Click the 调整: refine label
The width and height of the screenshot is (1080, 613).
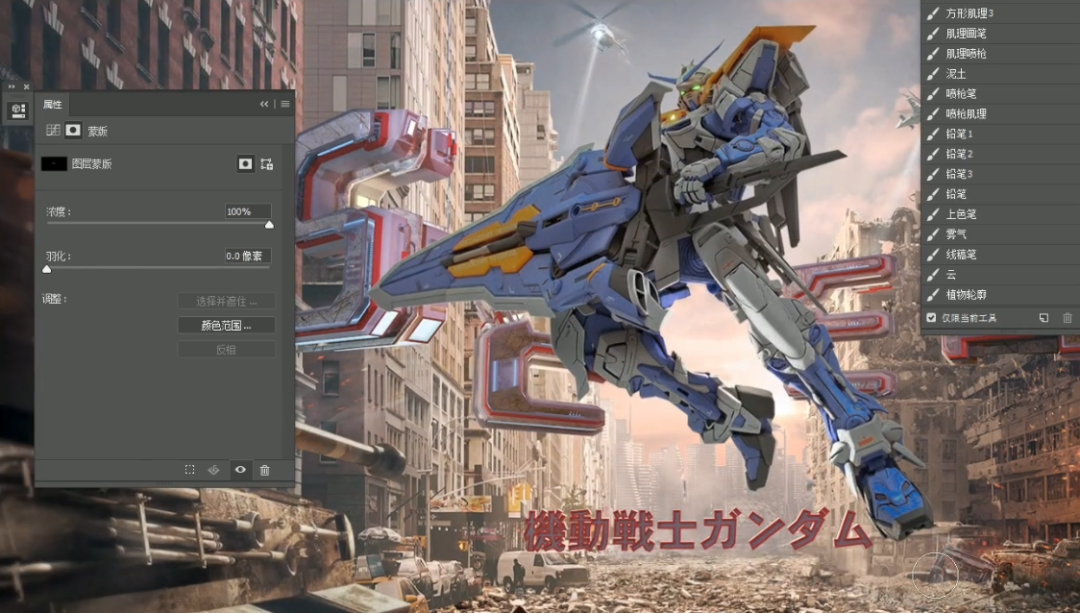tap(54, 299)
